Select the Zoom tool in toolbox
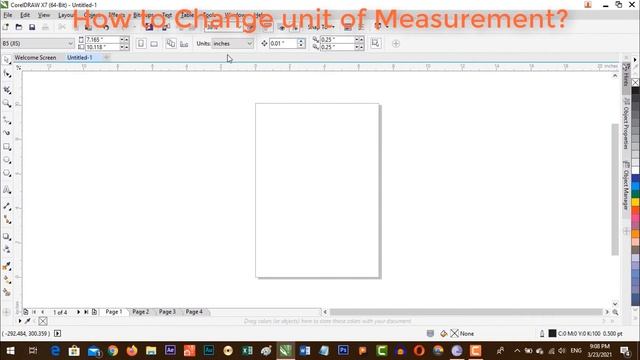The height and width of the screenshot is (360, 640). point(7,104)
